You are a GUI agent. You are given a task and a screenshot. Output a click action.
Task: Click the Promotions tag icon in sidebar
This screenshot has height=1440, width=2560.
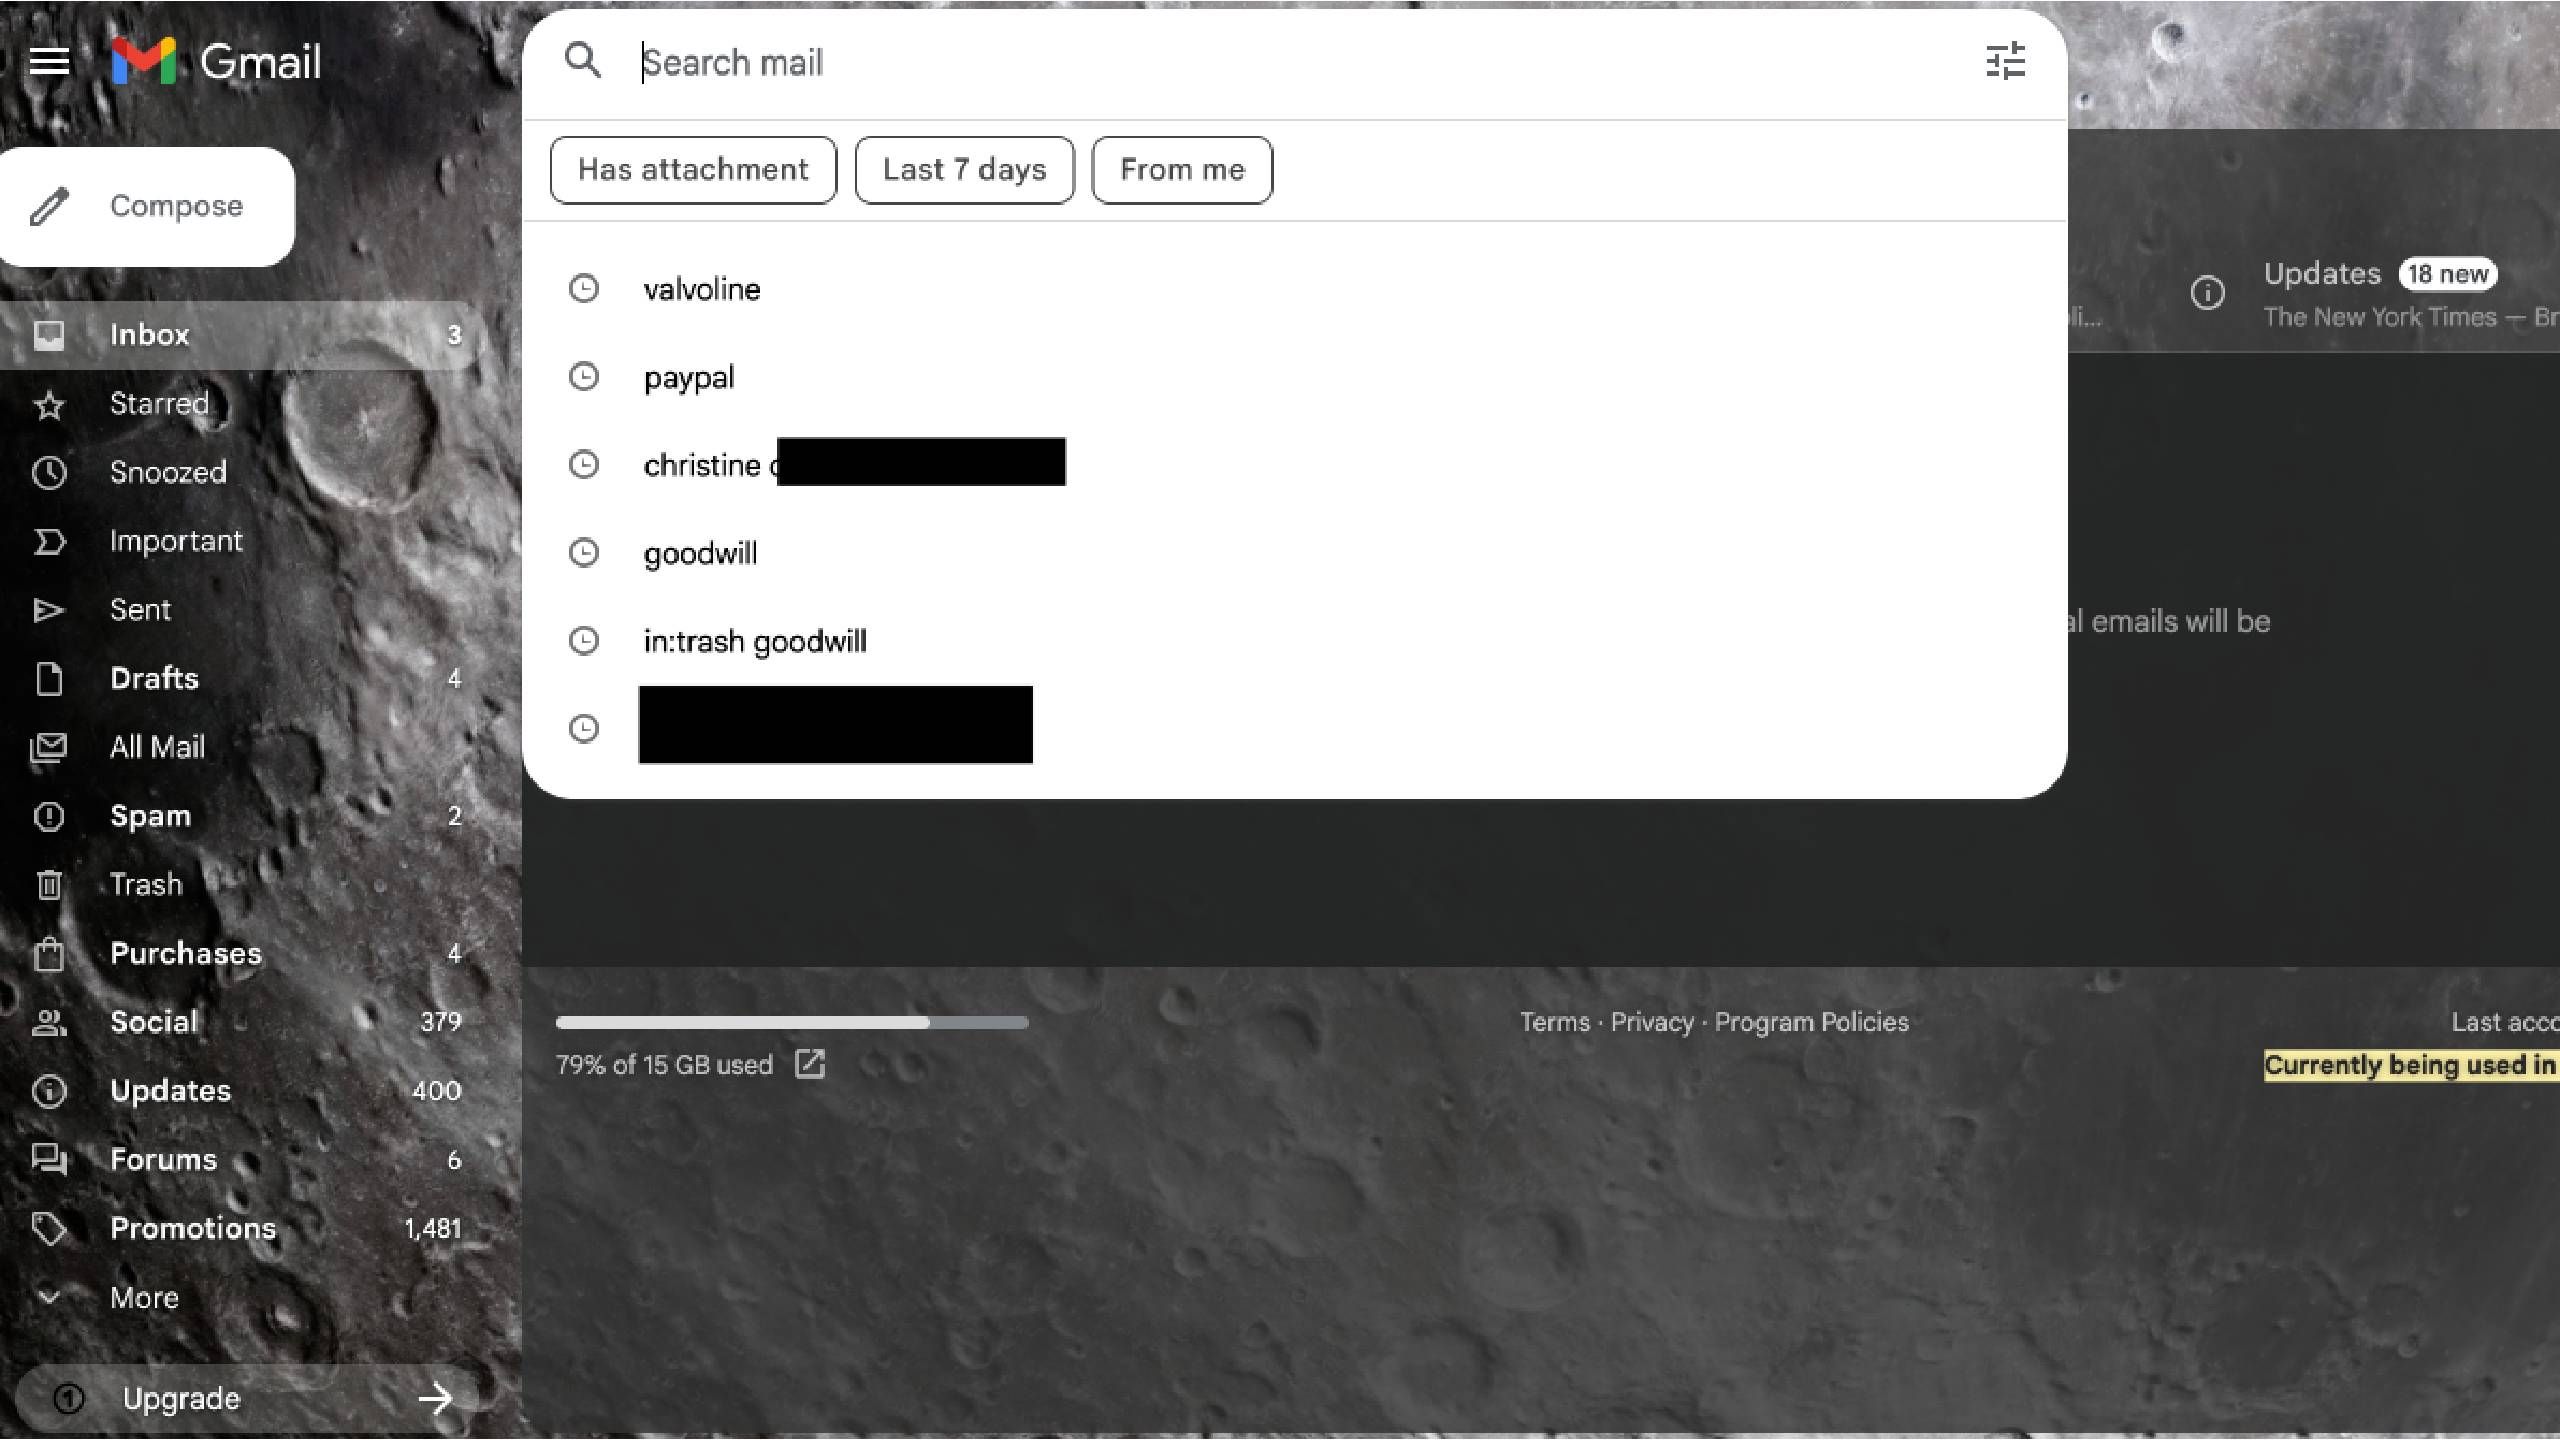49,1229
